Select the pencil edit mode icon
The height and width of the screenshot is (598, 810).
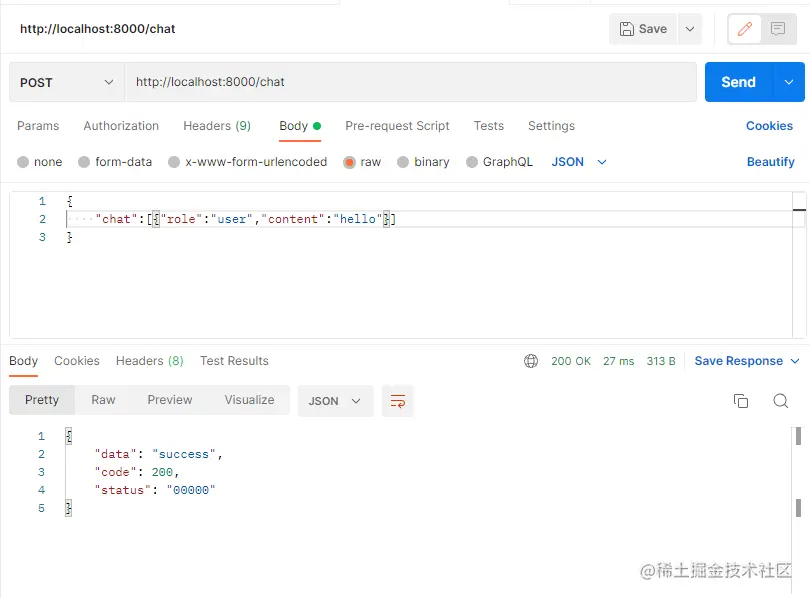pos(744,29)
